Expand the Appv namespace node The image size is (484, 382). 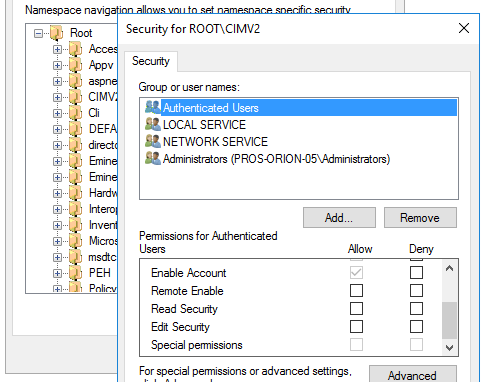coord(57,65)
